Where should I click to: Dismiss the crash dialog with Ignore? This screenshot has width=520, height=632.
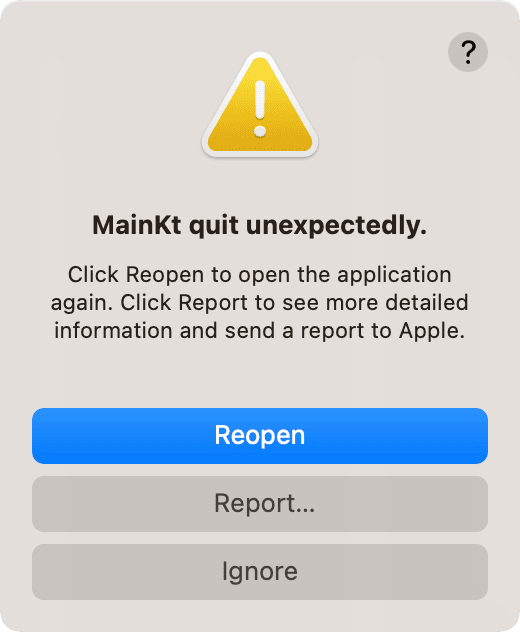pos(260,572)
